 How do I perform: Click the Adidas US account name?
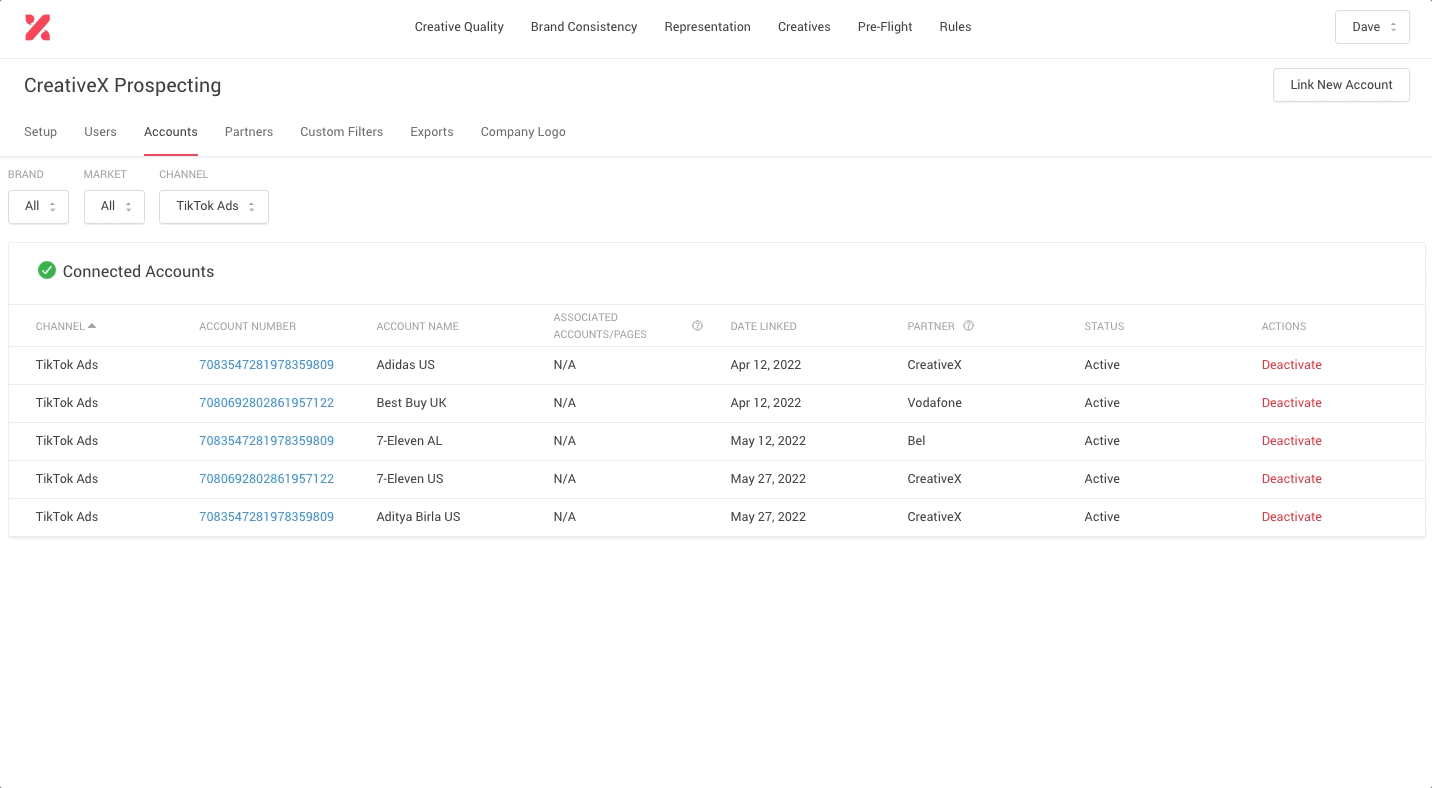tap(406, 365)
